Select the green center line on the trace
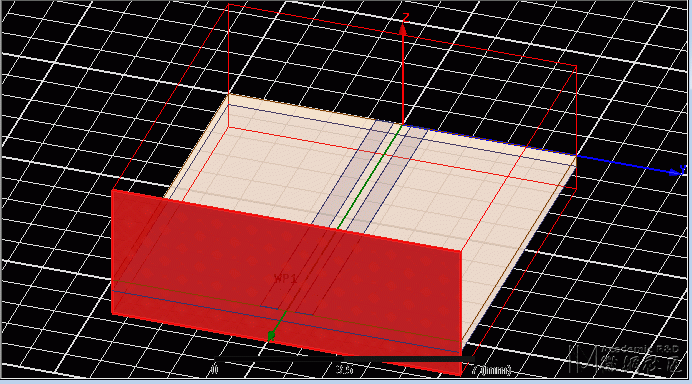This screenshot has height=384, width=692. [x=370, y=177]
